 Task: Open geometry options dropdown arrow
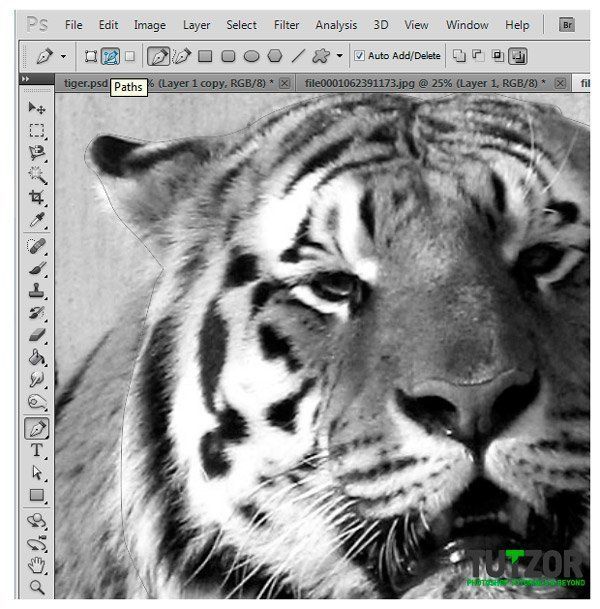click(x=340, y=56)
